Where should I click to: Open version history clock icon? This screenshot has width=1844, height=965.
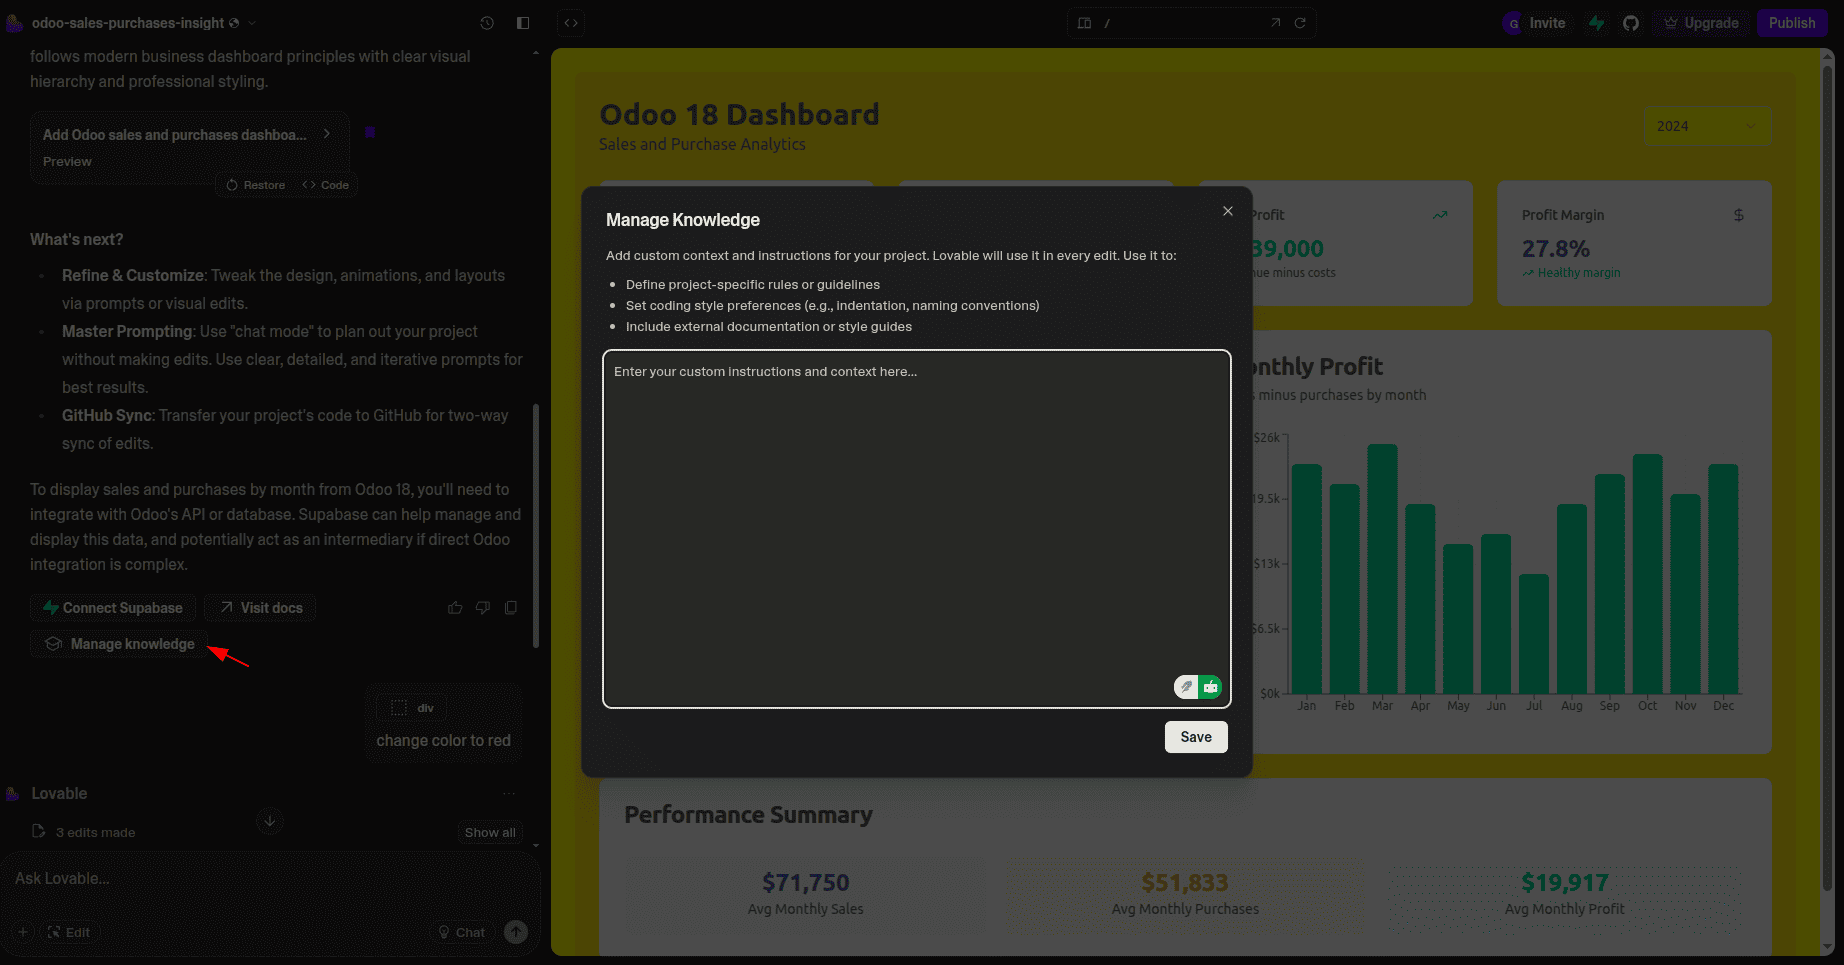click(x=487, y=23)
